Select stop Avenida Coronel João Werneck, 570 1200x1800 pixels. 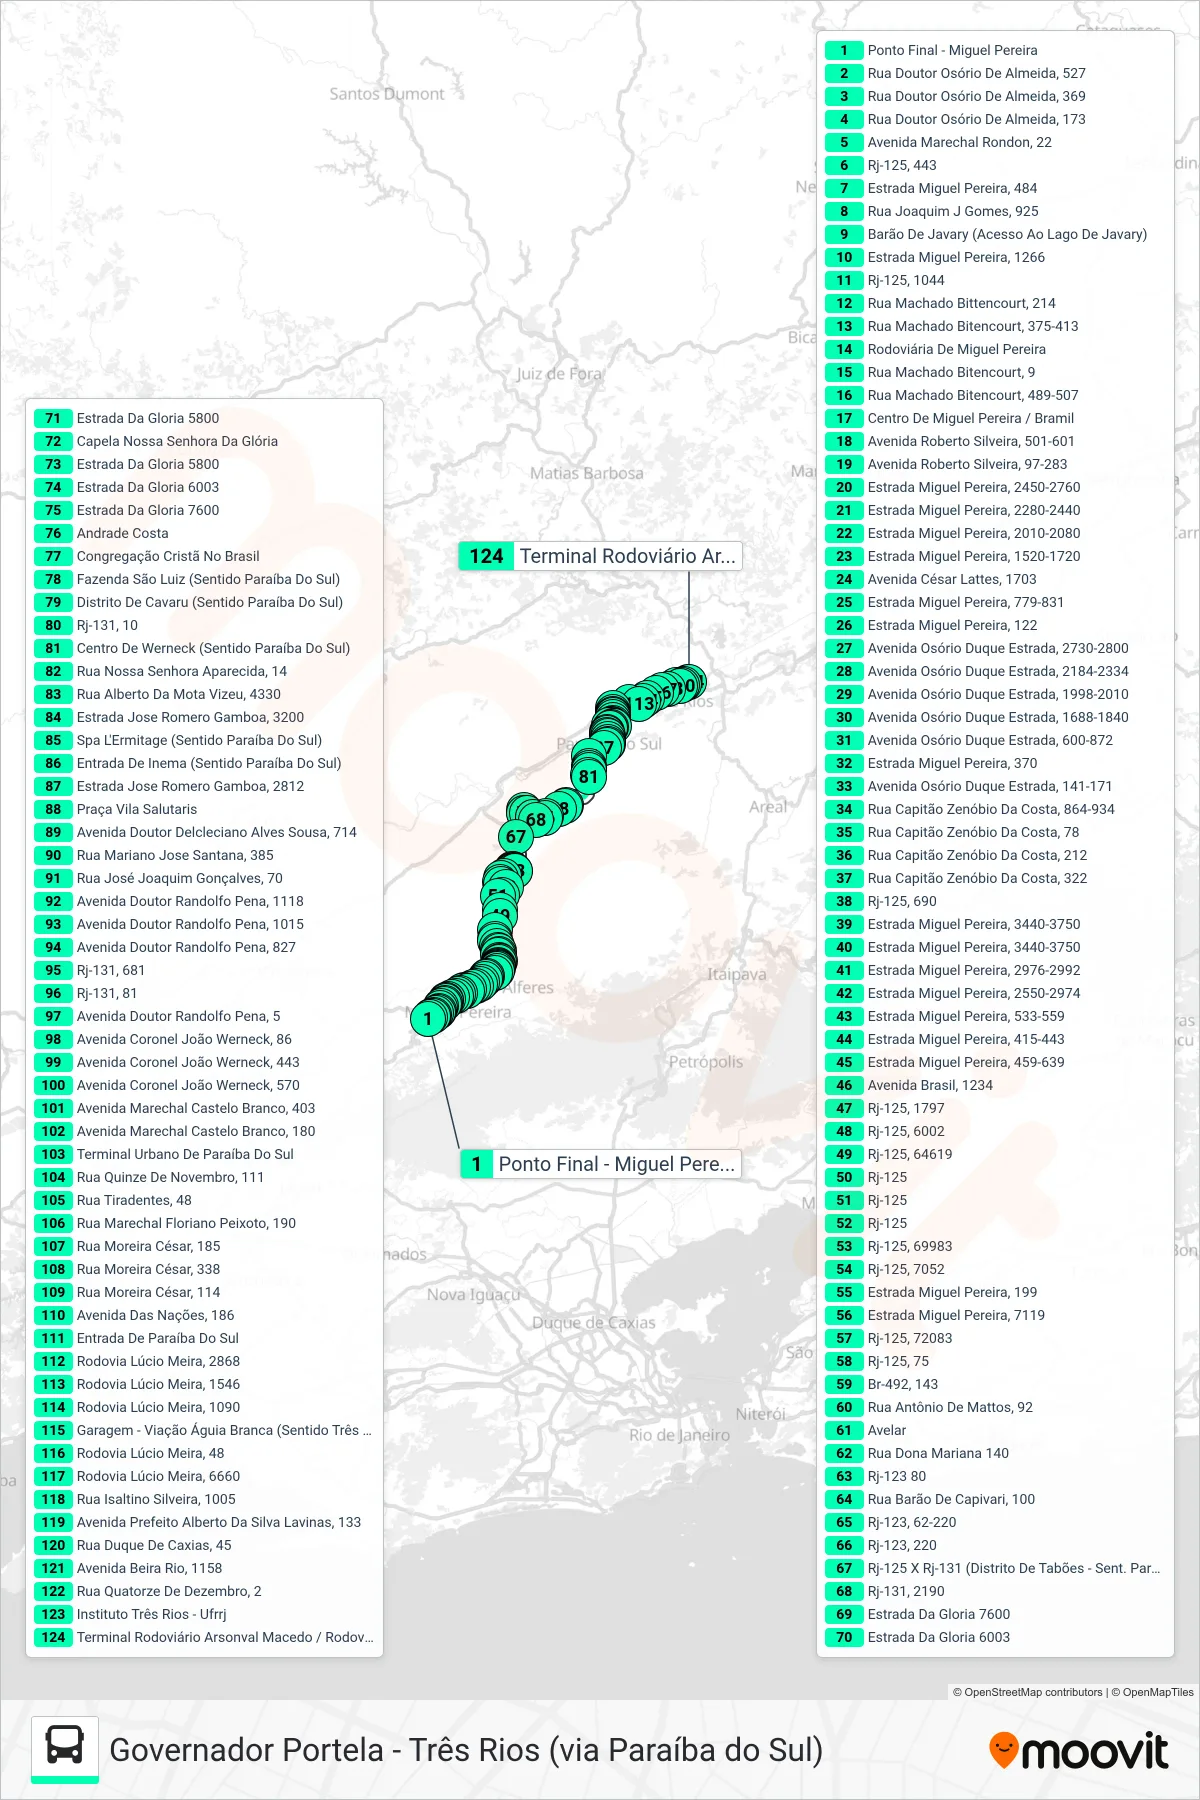pos(167,1085)
